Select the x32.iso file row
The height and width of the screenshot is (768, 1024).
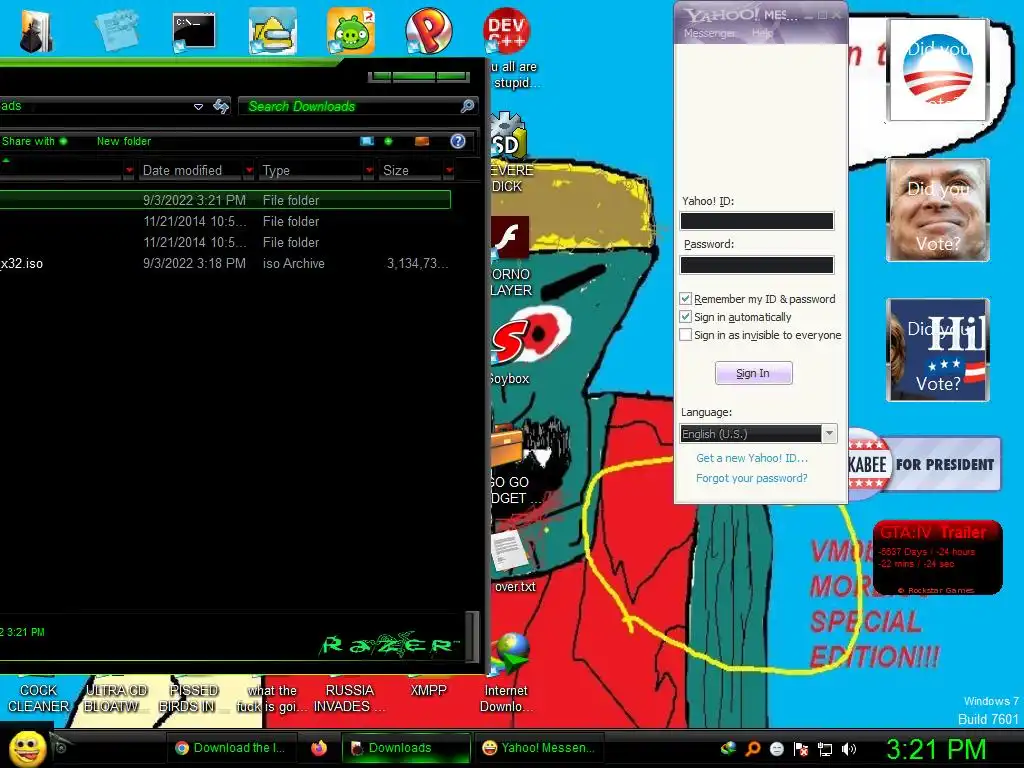click(225, 263)
